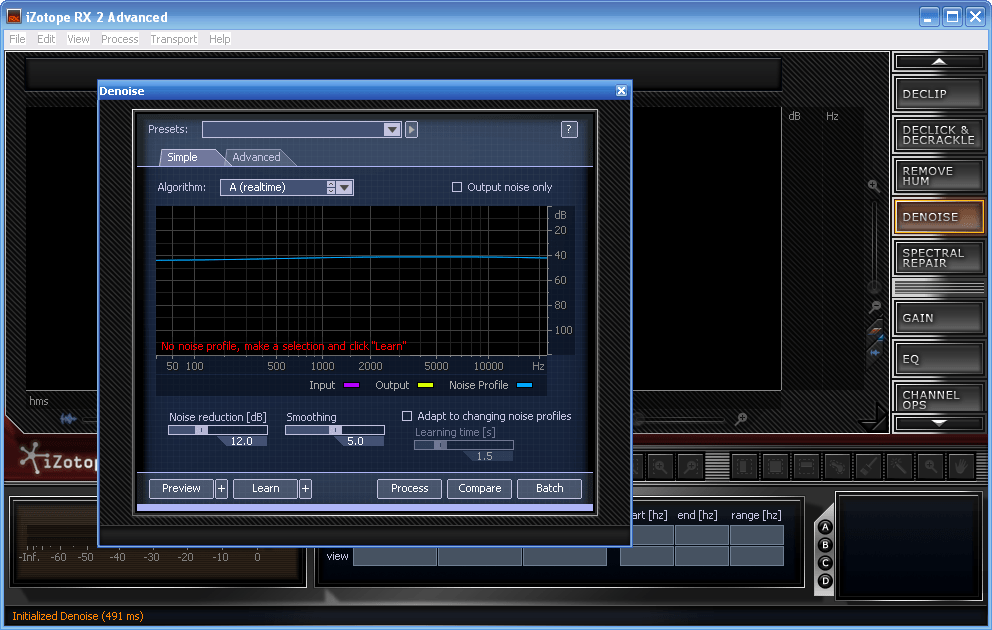
Task: Select history slot B
Action: [x=825, y=545]
